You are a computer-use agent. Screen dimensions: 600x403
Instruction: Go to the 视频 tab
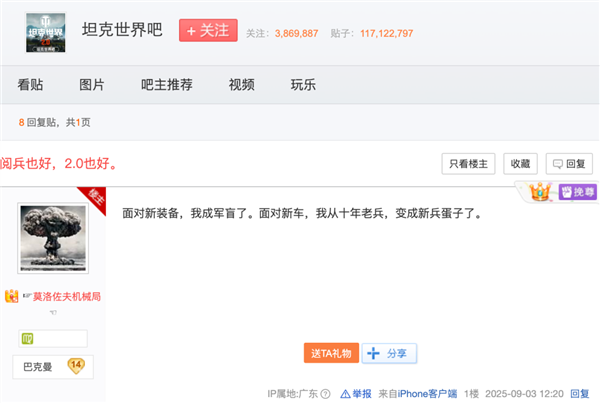click(241, 84)
